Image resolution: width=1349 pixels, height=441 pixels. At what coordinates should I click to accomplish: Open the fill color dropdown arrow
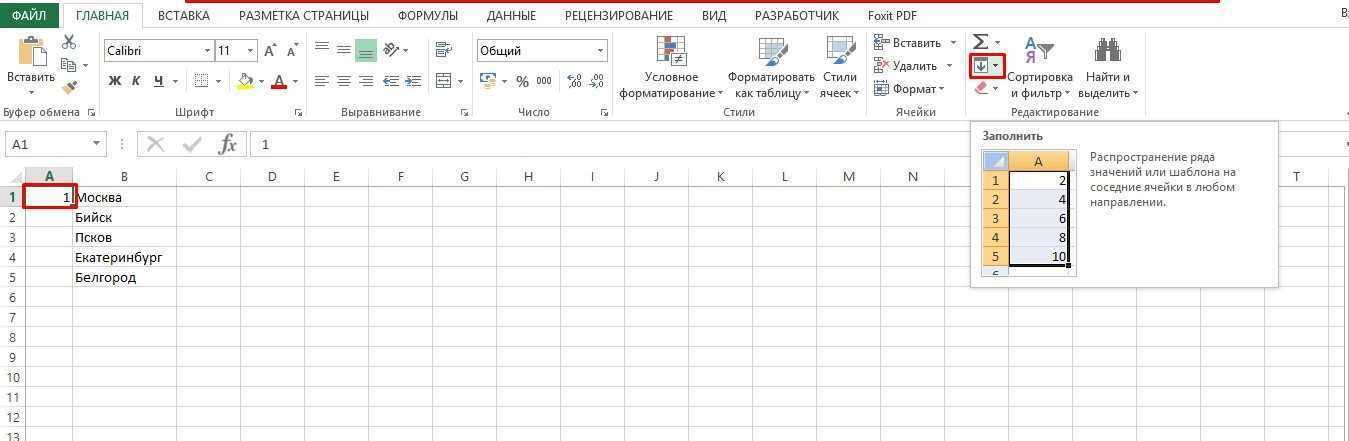tap(261, 82)
